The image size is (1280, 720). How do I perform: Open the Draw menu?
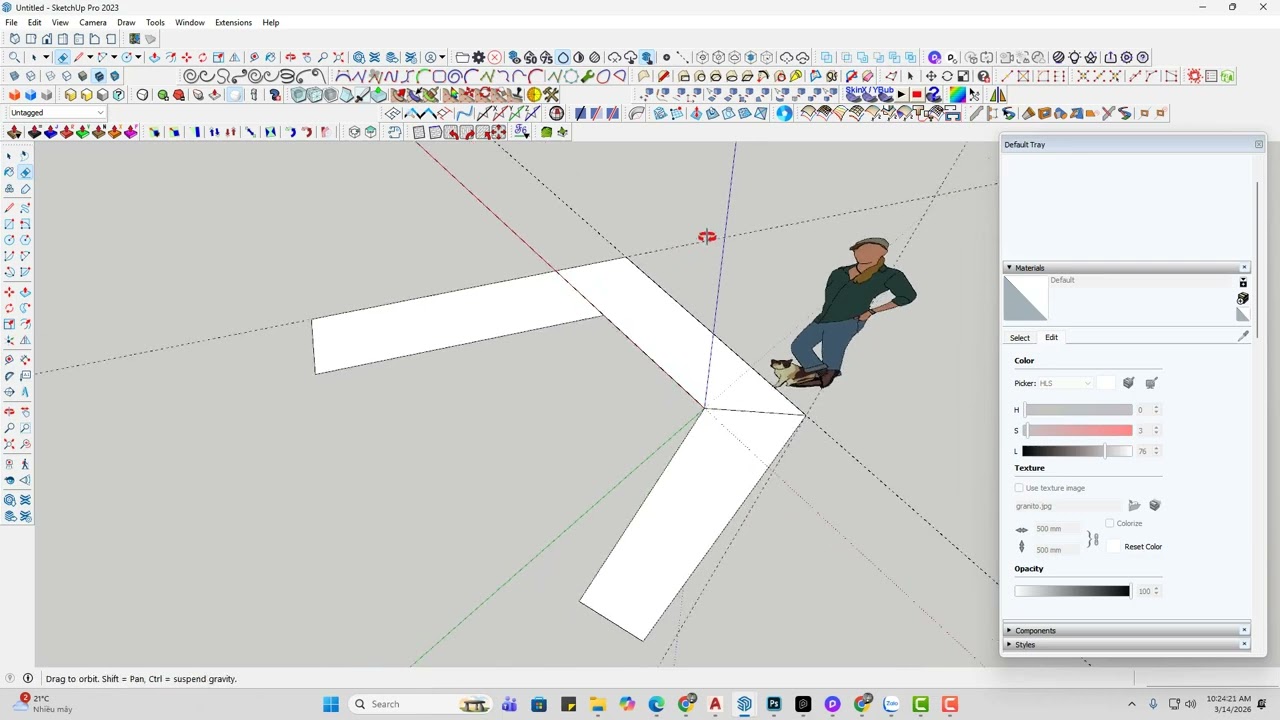[126, 22]
